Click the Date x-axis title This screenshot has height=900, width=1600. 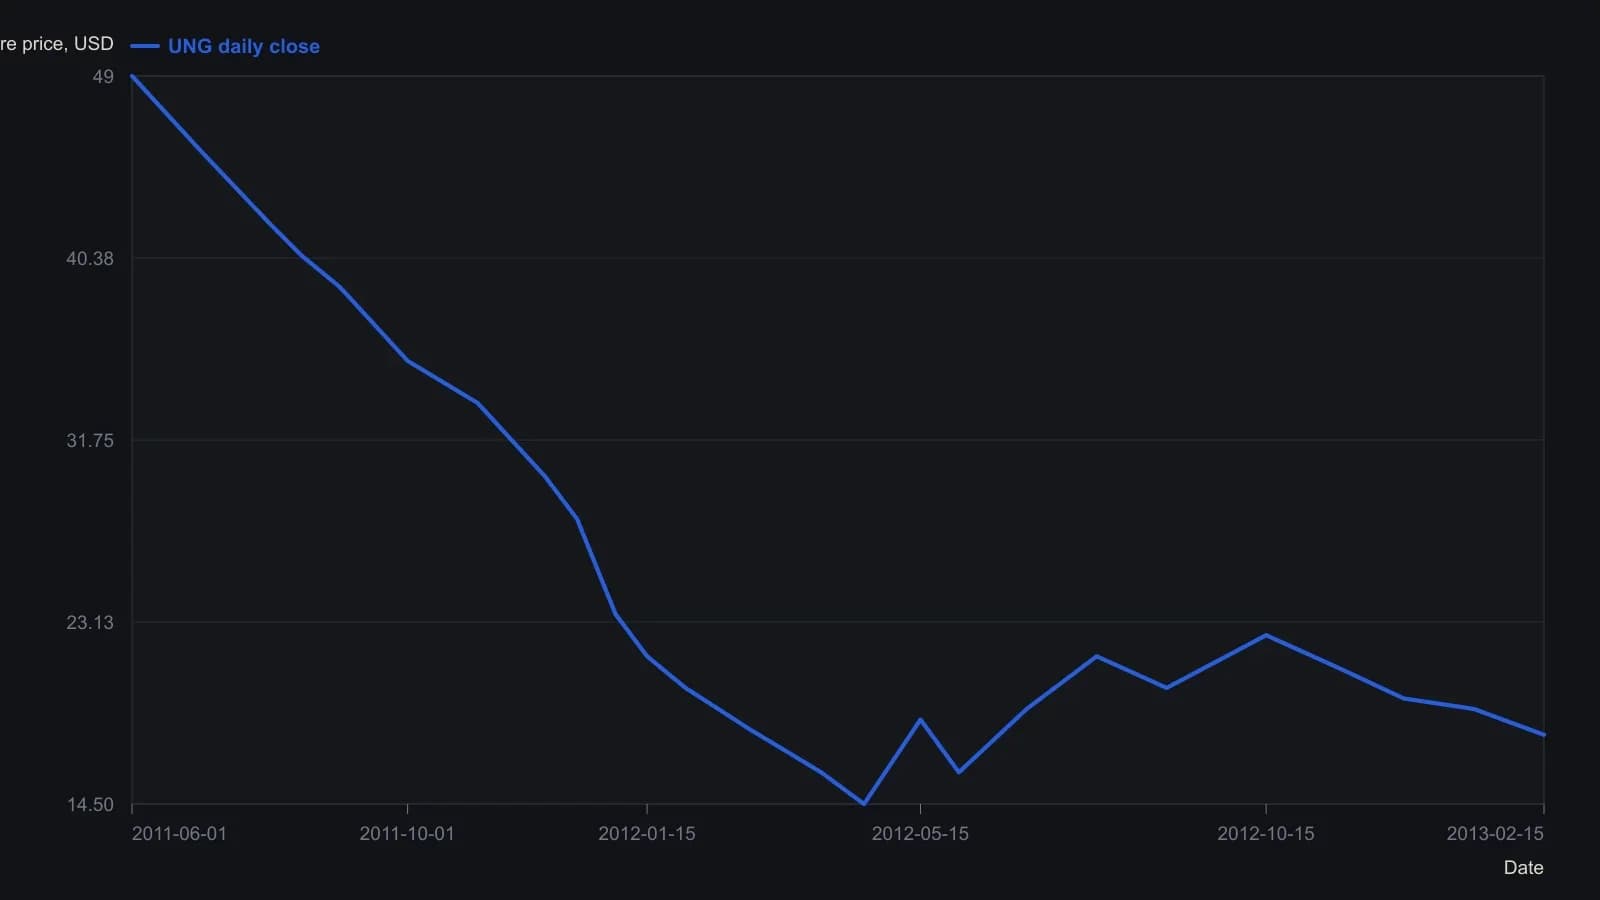click(1523, 868)
